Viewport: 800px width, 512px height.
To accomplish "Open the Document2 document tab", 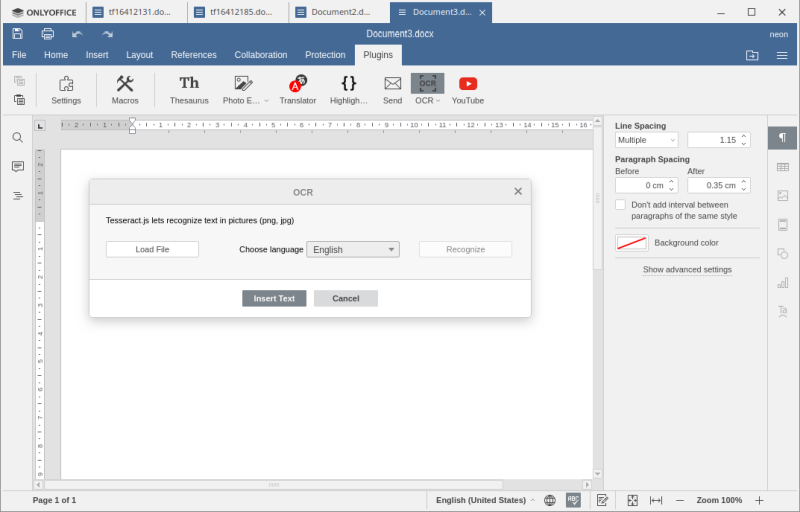I will (338, 12).
